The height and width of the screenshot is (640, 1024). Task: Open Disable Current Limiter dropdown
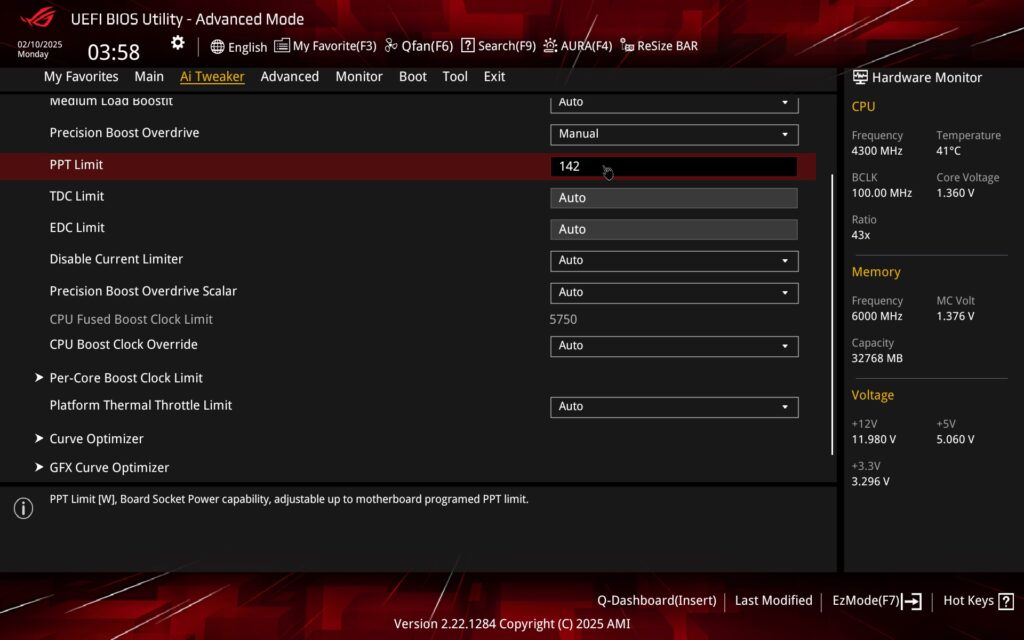coord(674,261)
